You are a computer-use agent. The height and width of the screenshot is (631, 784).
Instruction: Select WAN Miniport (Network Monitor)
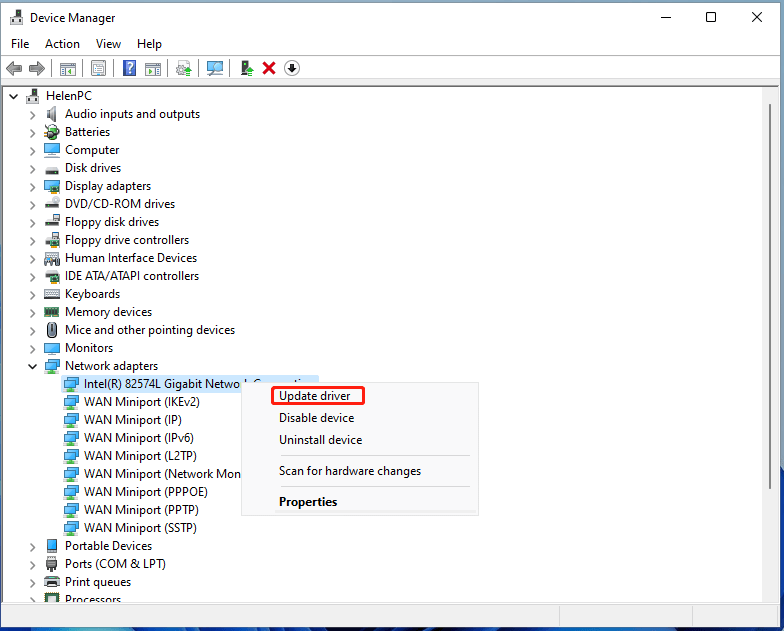coord(162,474)
